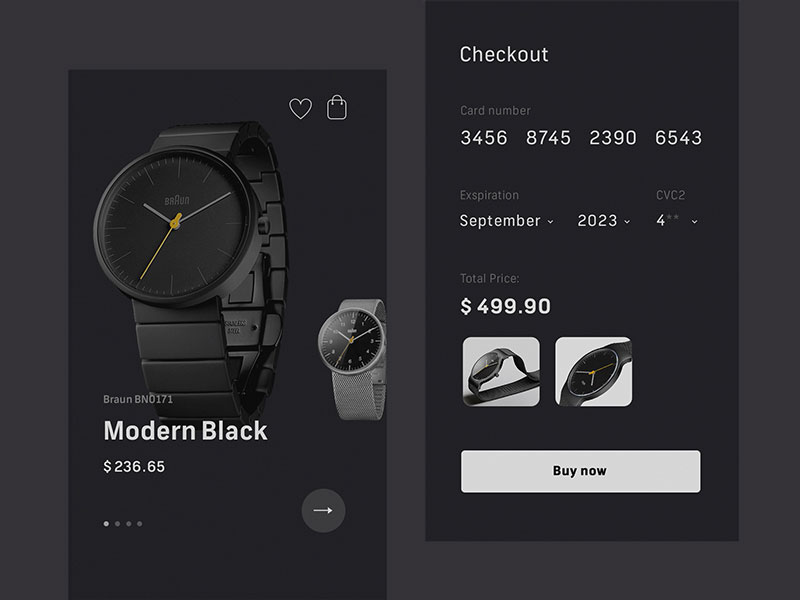Select card number group 8745

click(549, 138)
